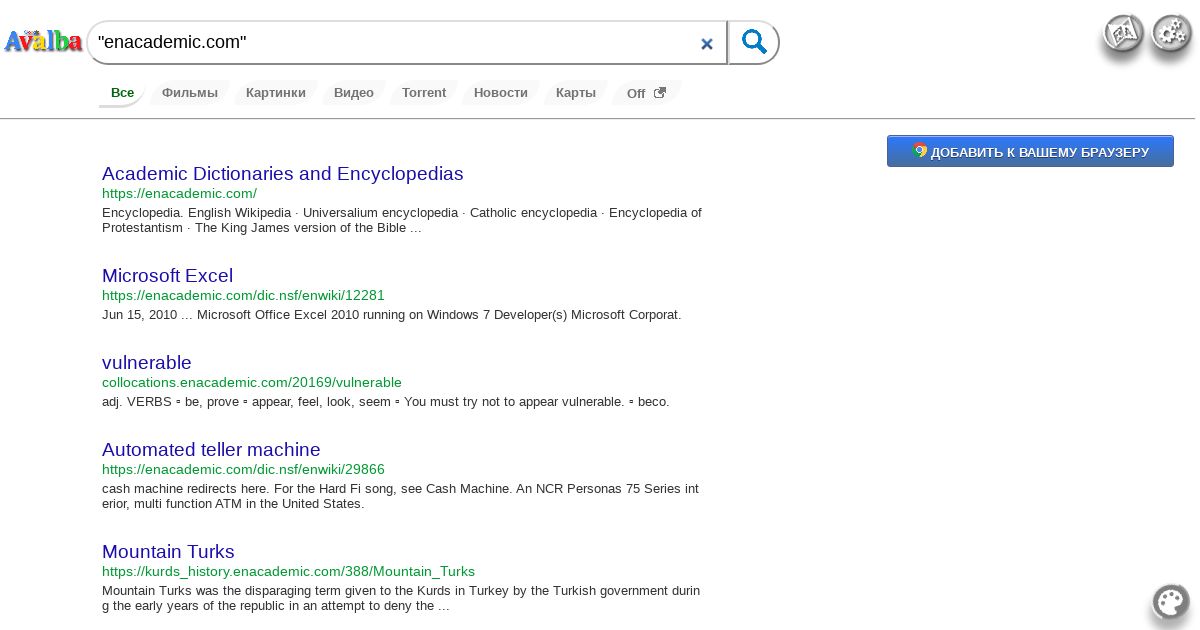The height and width of the screenshot is (630, 1200).
Task: Switch to the Фильмы tab
Action: pyautogui.click(x=190, y=93)
